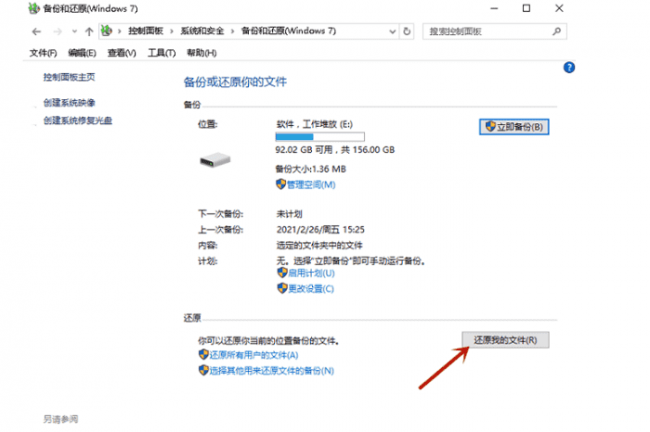Click the window title bar app icon
Screen dimensions: 650x432
(34, 8)
